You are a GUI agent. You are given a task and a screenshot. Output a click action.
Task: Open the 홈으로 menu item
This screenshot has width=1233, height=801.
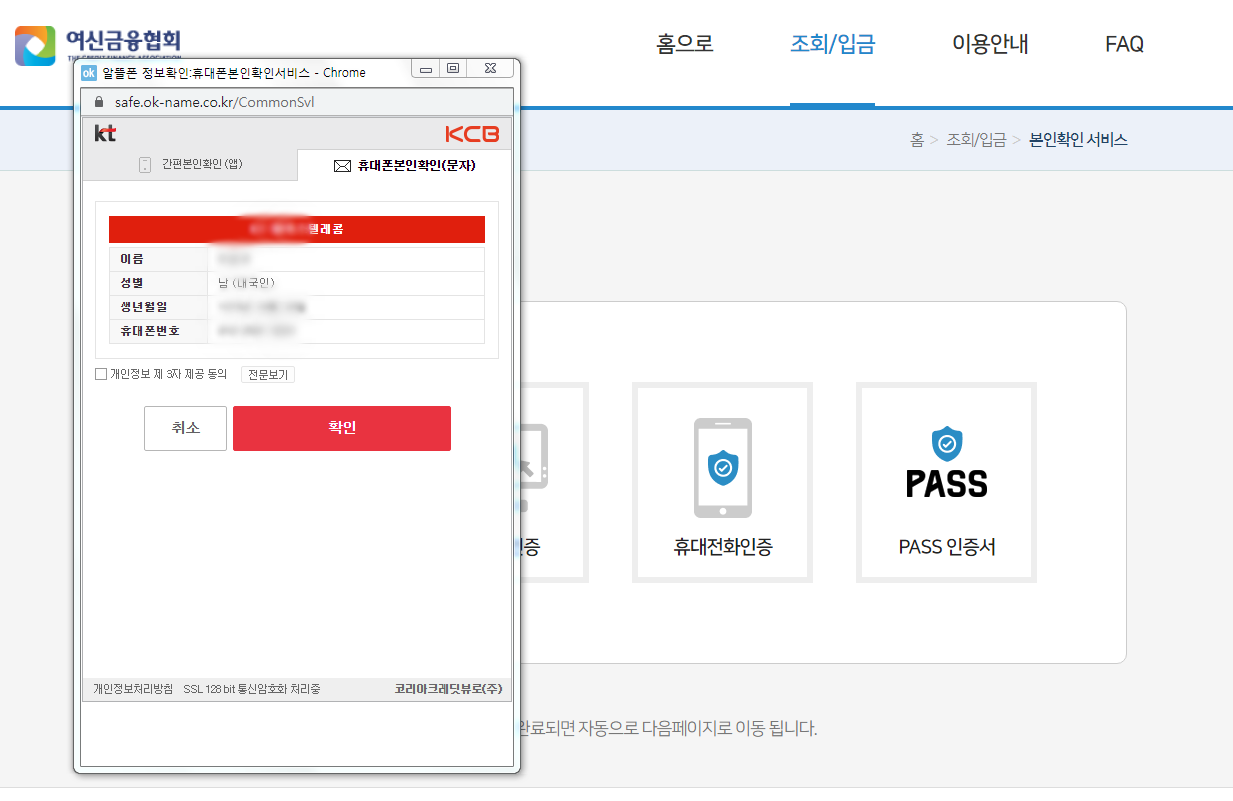(x=685, y=44)
